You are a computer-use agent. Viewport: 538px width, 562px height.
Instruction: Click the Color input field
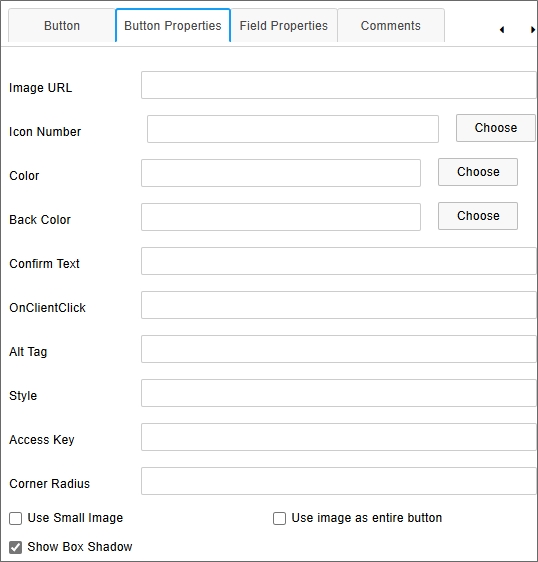(281, 173)
